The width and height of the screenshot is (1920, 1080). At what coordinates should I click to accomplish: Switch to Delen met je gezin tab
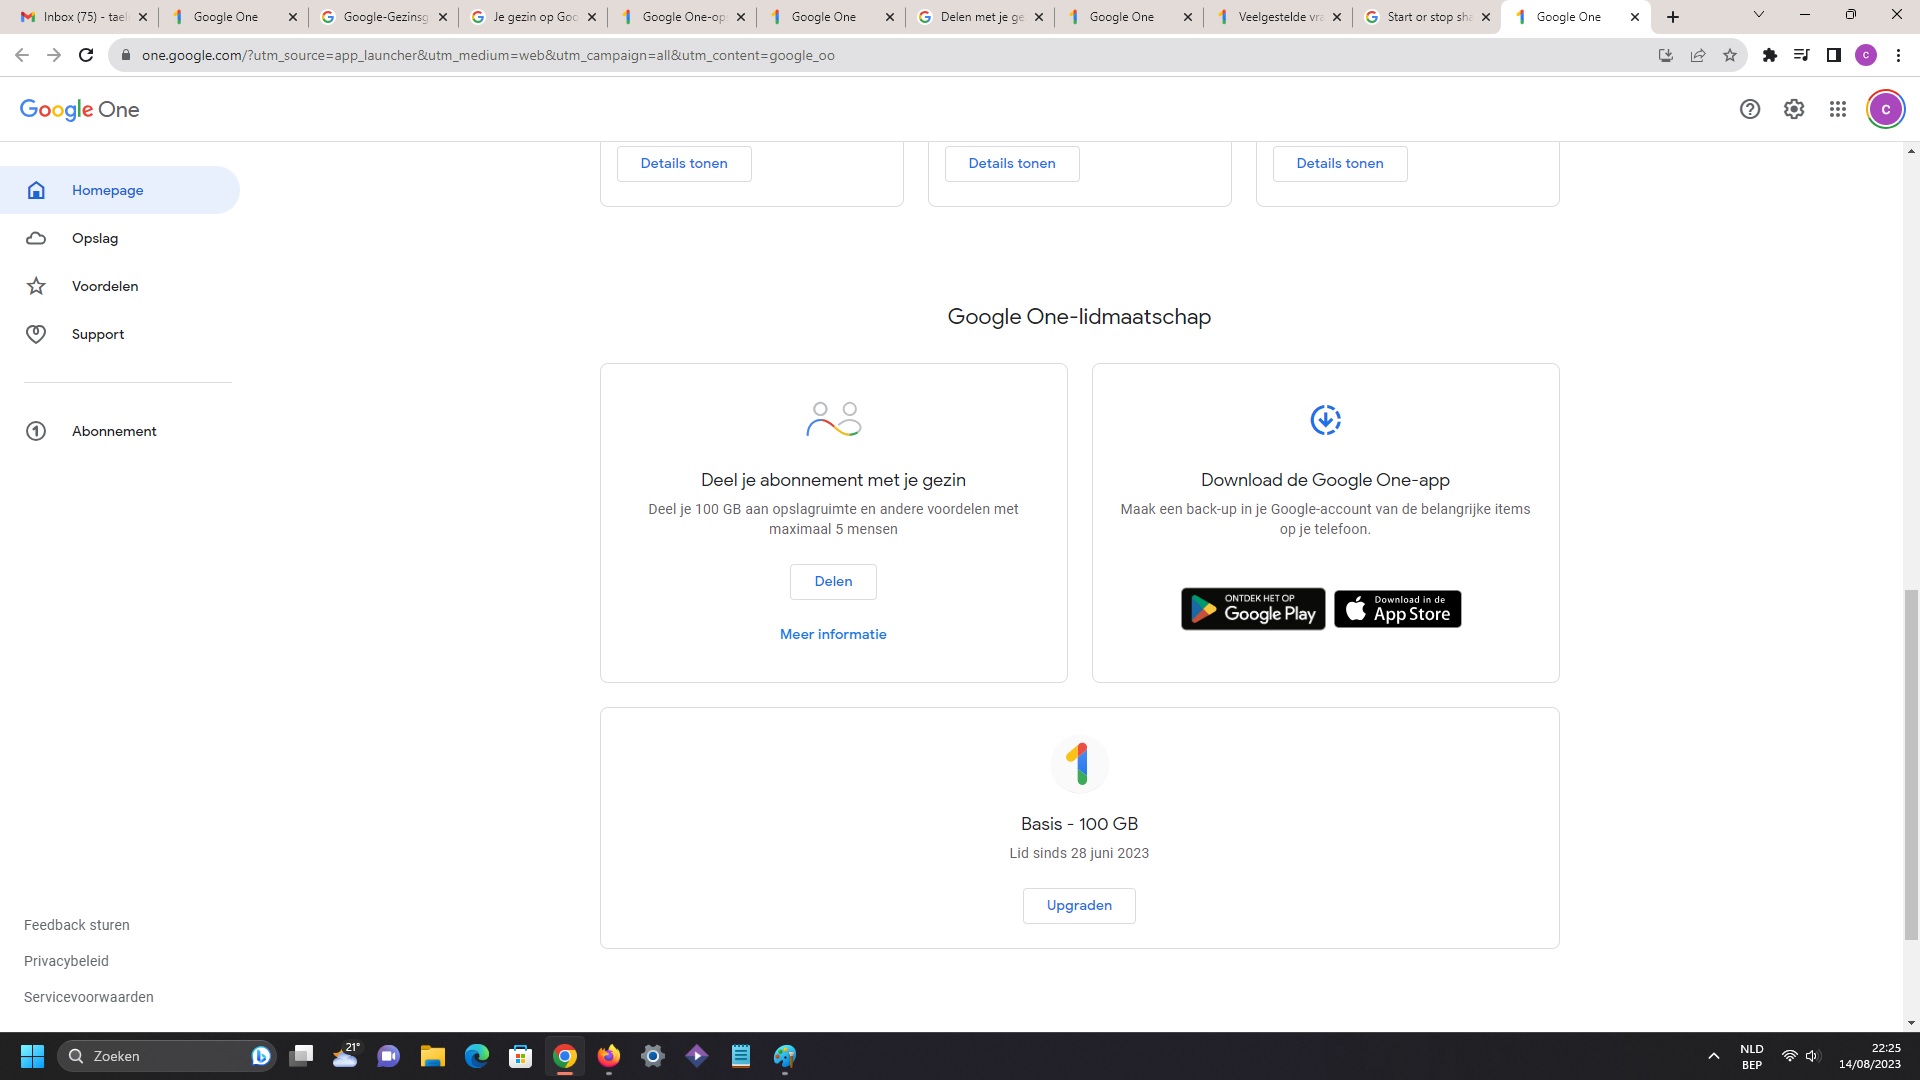[980, 17]
